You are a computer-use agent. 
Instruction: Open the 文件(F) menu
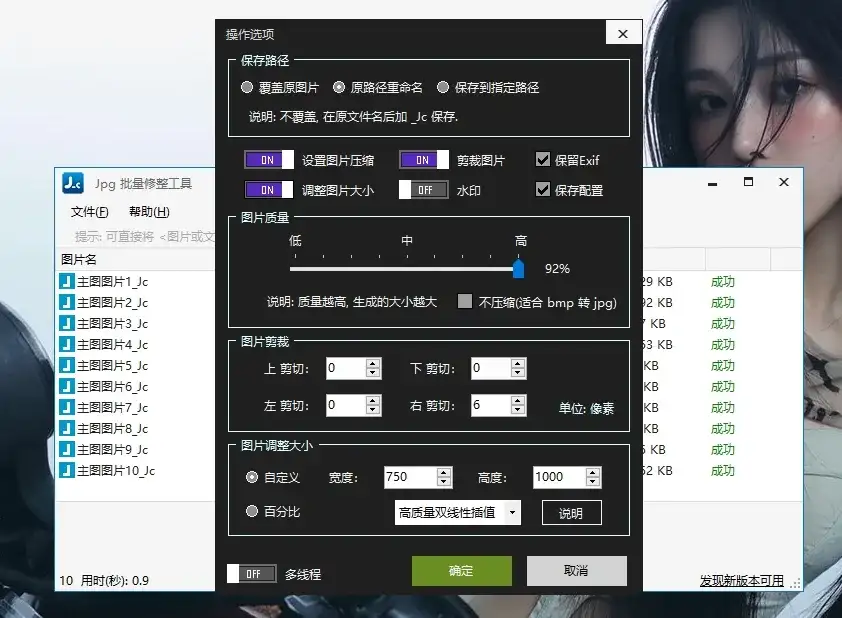click(90, 212)
